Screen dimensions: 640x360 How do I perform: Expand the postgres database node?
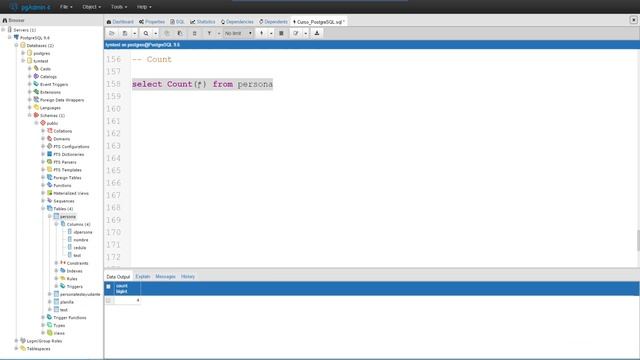[23, 53]
